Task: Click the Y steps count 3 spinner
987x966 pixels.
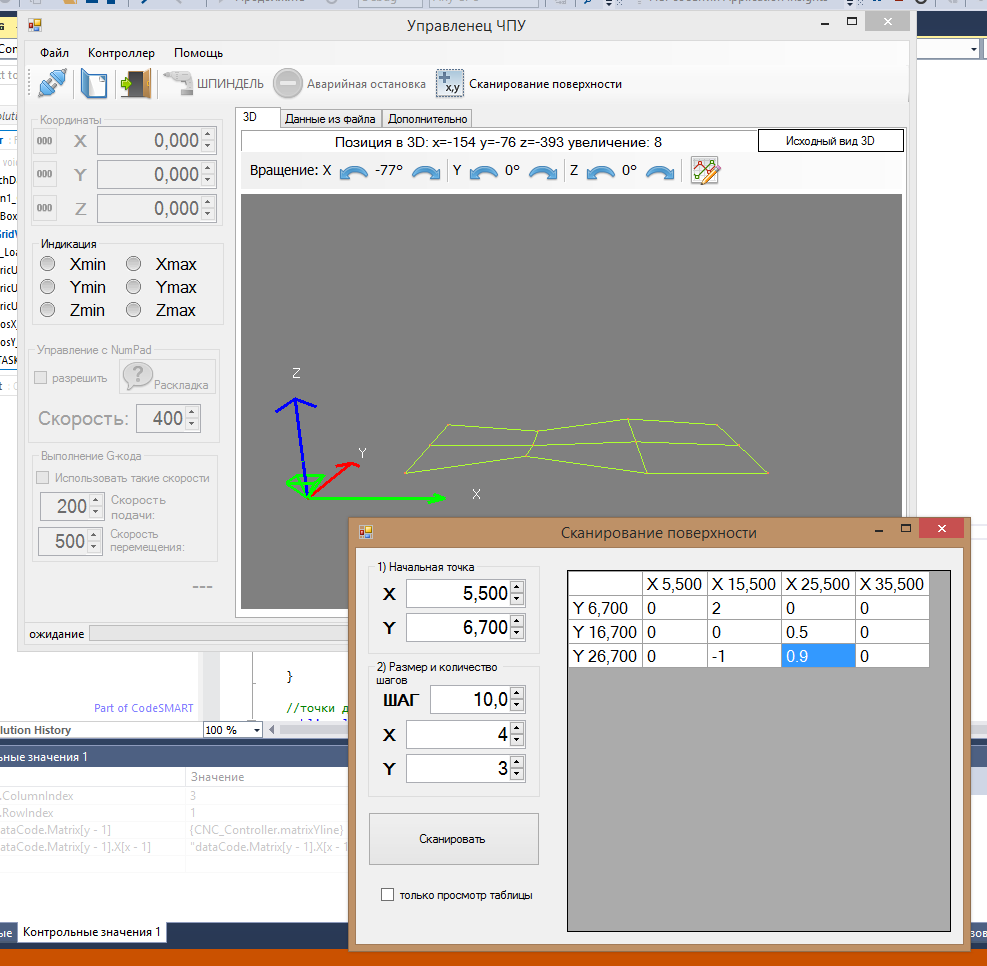Action: [x=517, y=768]
